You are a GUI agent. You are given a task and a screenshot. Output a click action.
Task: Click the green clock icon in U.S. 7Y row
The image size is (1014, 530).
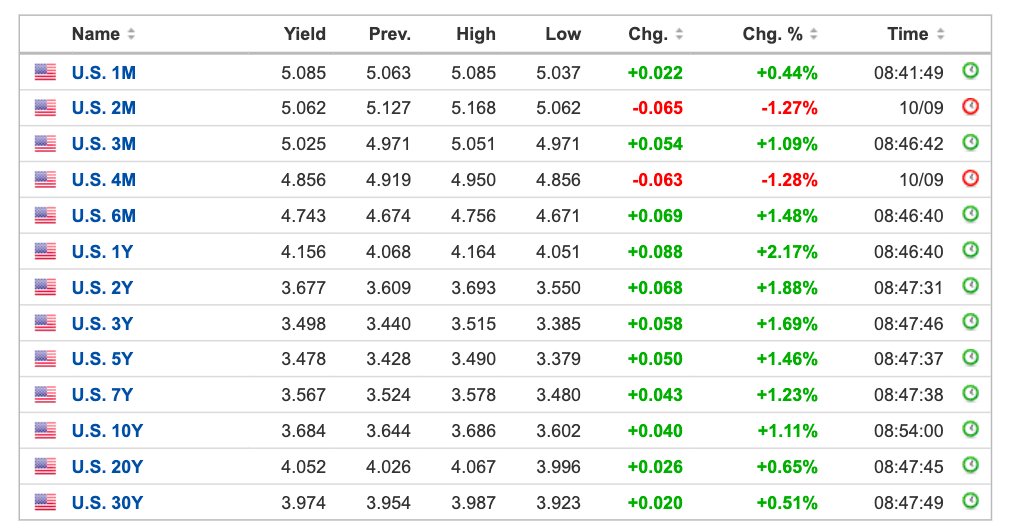click(970, 393)
